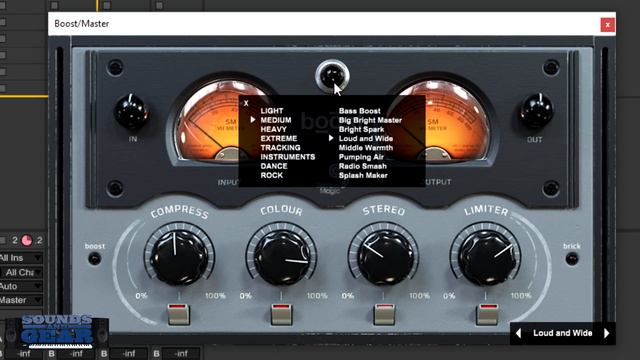This screenshot has width=640, height=360.
Task: Turn the COMPRESS knob
Action: point(179,258)
